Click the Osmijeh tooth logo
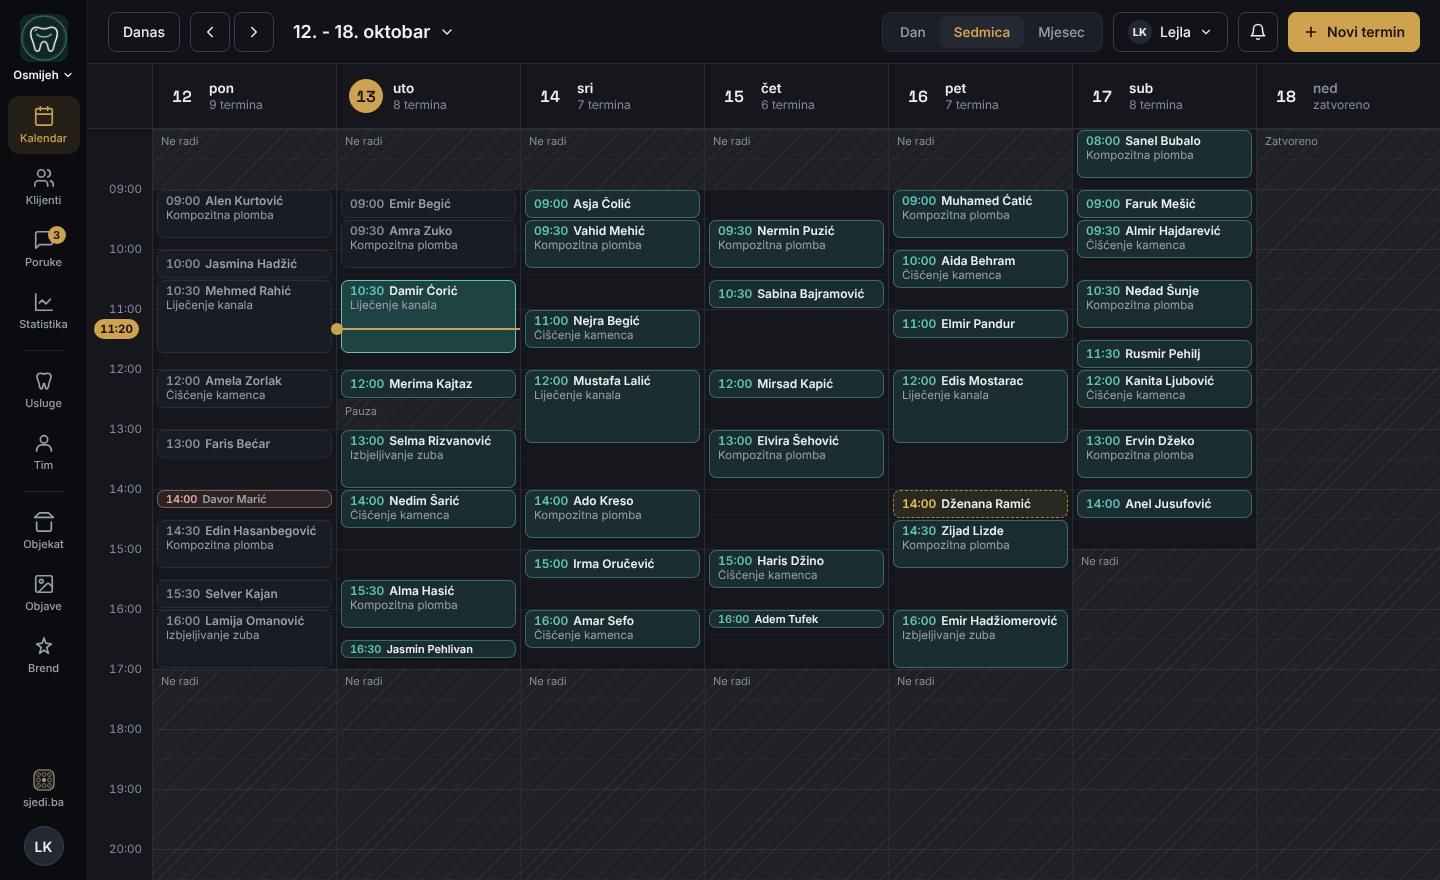The width and height of the screenshot is (1440, 880). [44, 39]
